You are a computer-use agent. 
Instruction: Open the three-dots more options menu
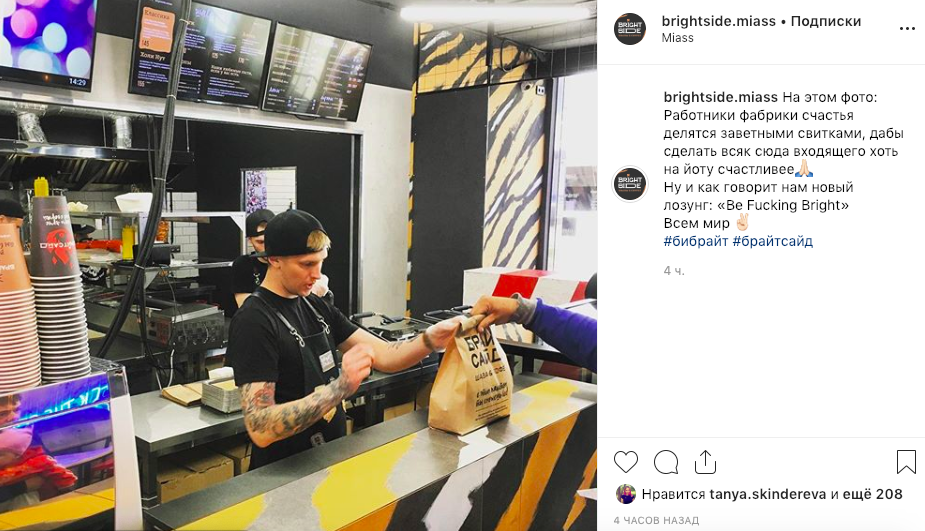[907, 28]
